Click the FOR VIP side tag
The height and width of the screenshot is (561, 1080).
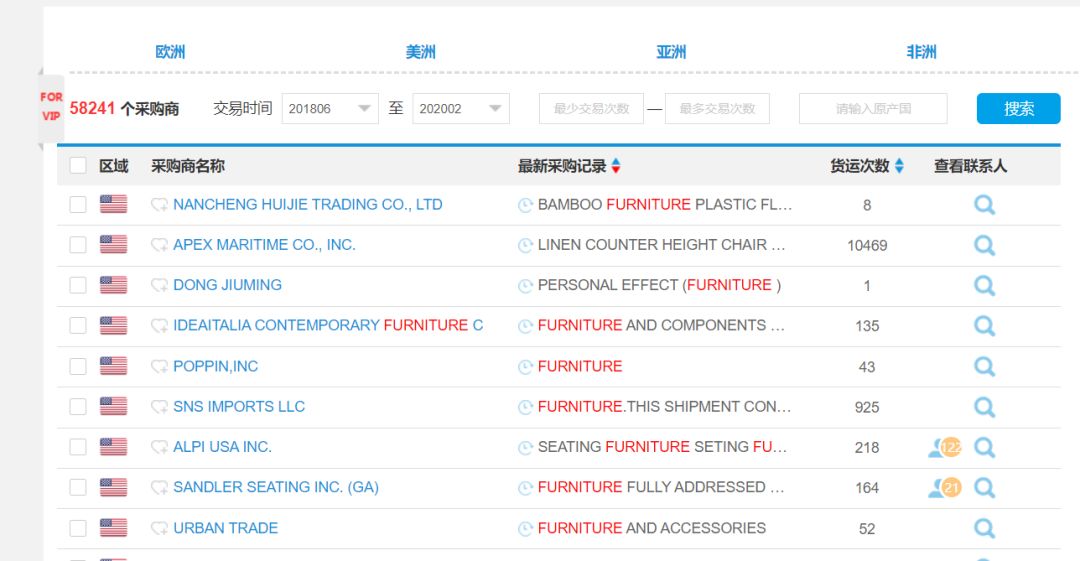coord(51,107)
